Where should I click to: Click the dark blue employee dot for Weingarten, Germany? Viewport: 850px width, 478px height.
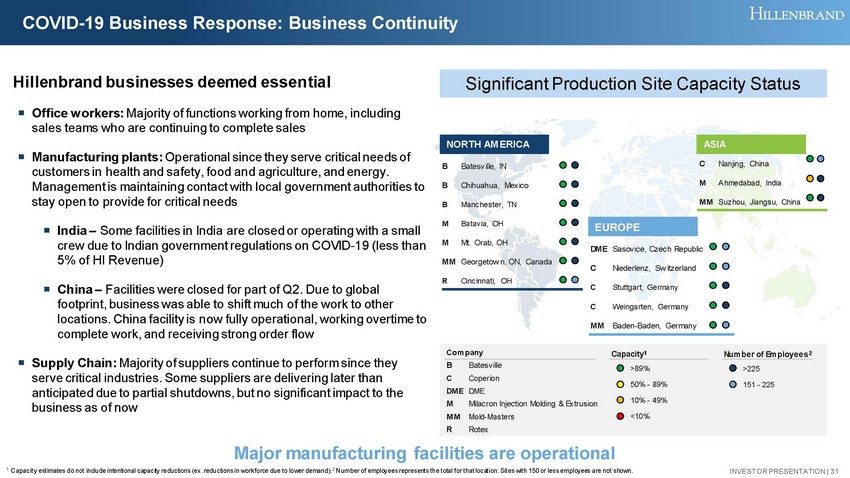[725, 305]
